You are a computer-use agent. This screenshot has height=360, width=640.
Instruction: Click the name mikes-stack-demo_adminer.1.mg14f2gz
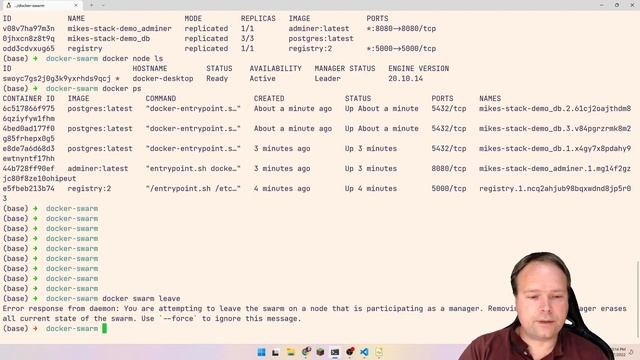[555, 169]
